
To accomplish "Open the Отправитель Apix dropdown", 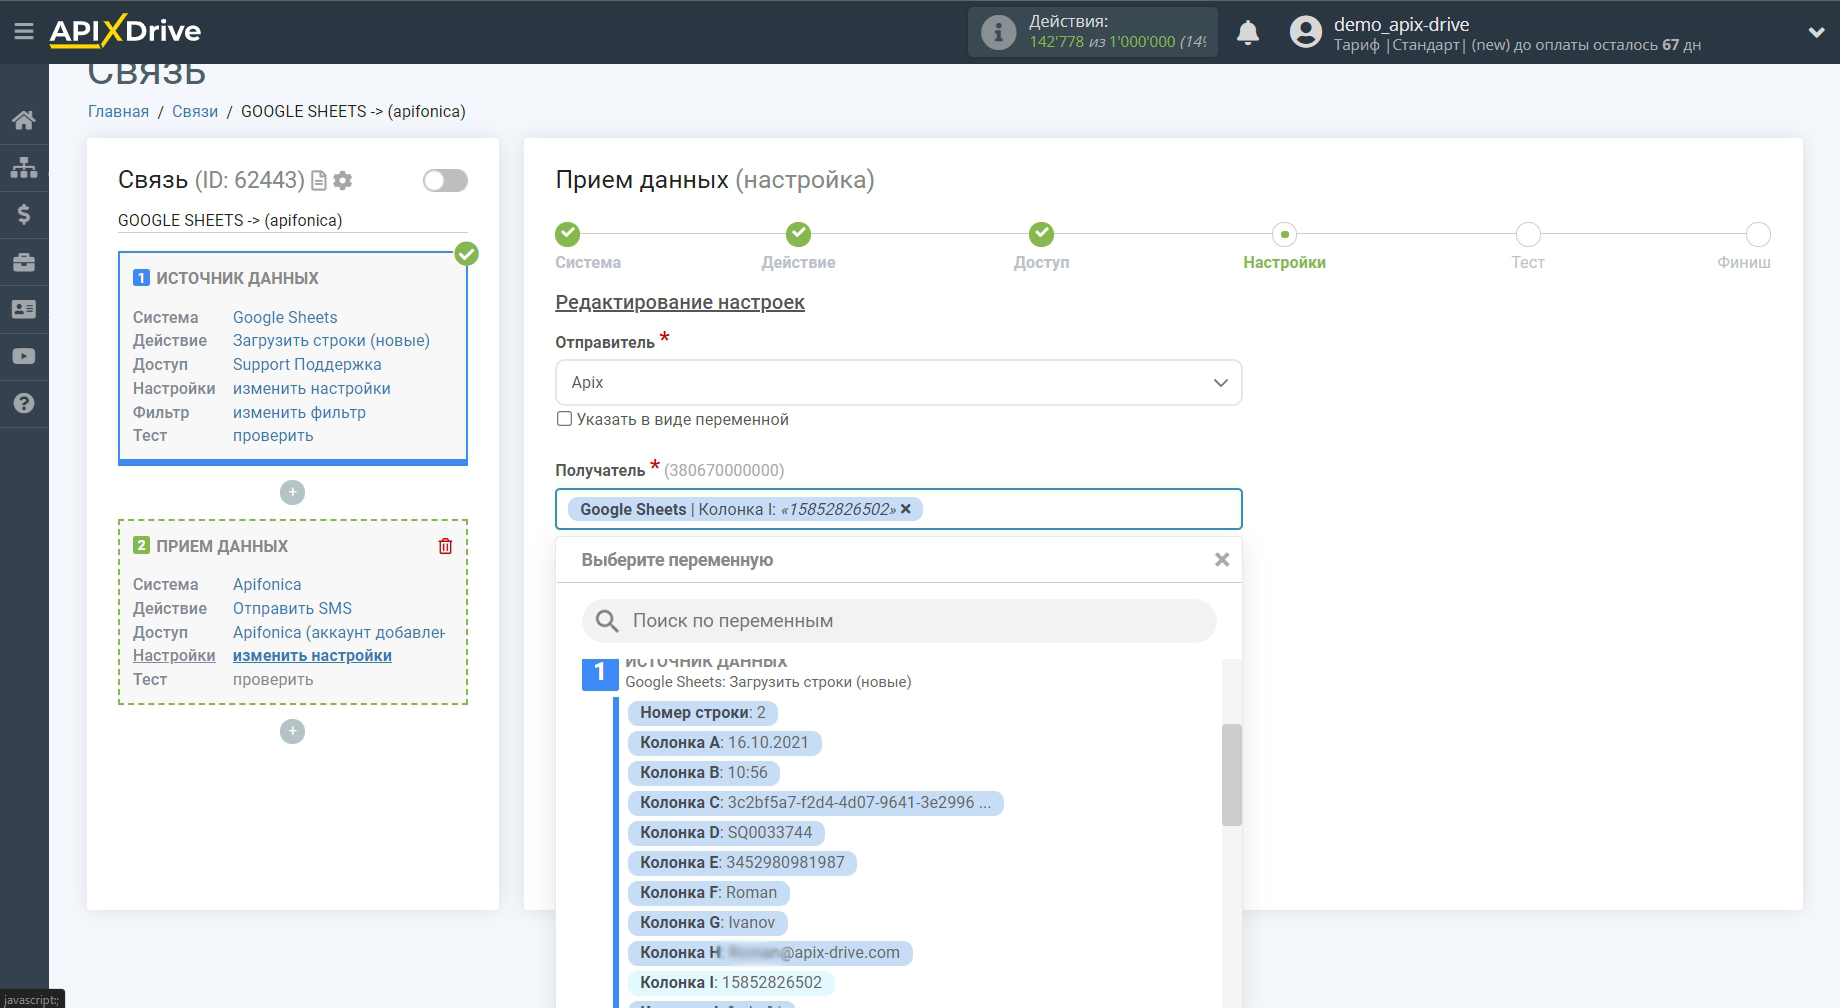I will 898,382.
